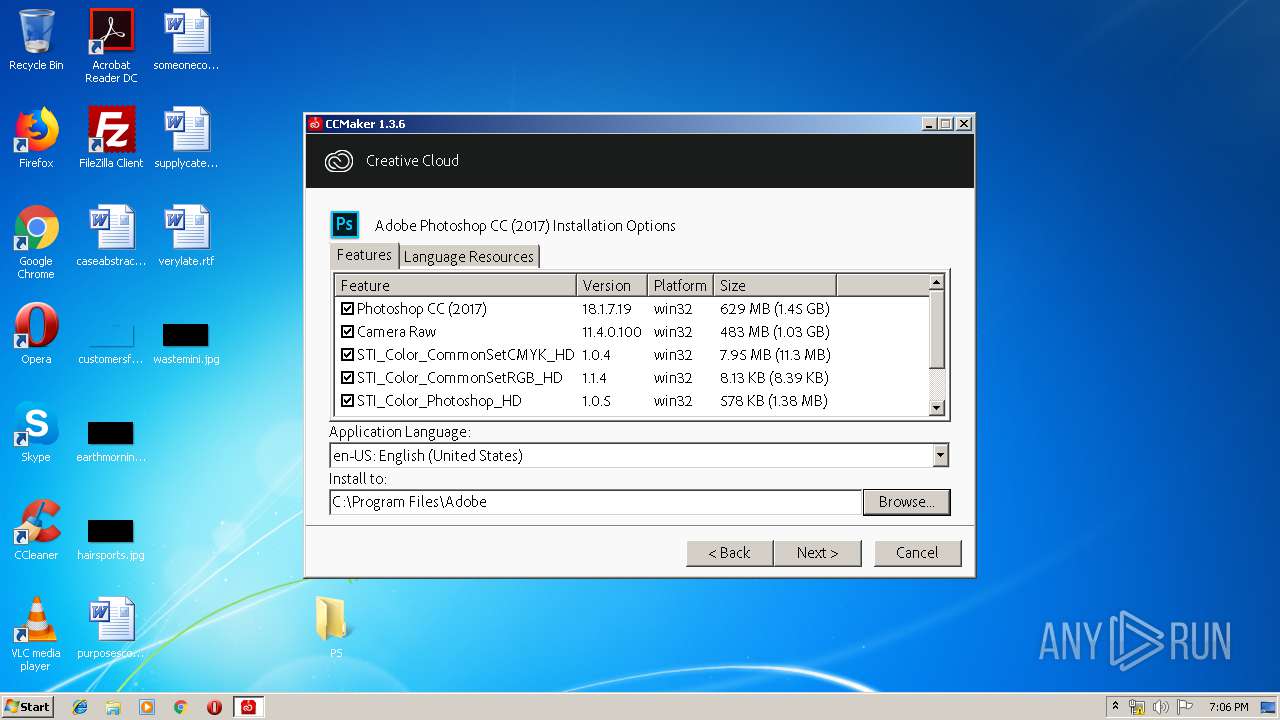Screen dimensions: 1280x720
Task: Open the VLC media player shortcut
Action: tap(36, 634)
